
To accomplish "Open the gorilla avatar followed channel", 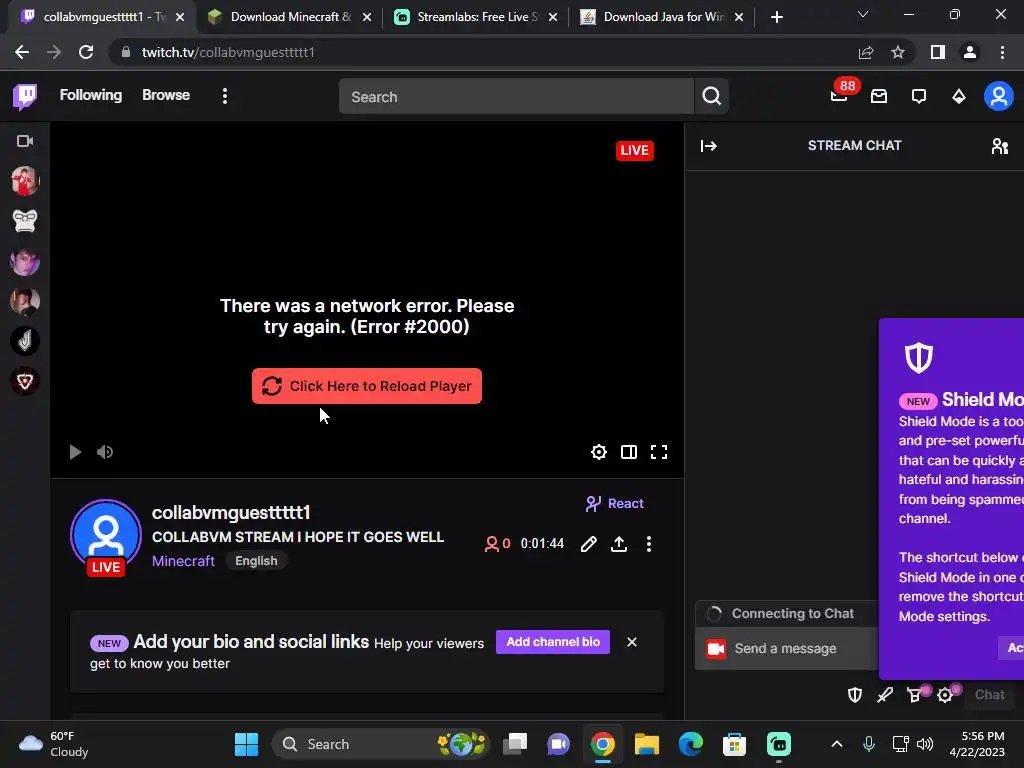I will click(x=25, y=221).
